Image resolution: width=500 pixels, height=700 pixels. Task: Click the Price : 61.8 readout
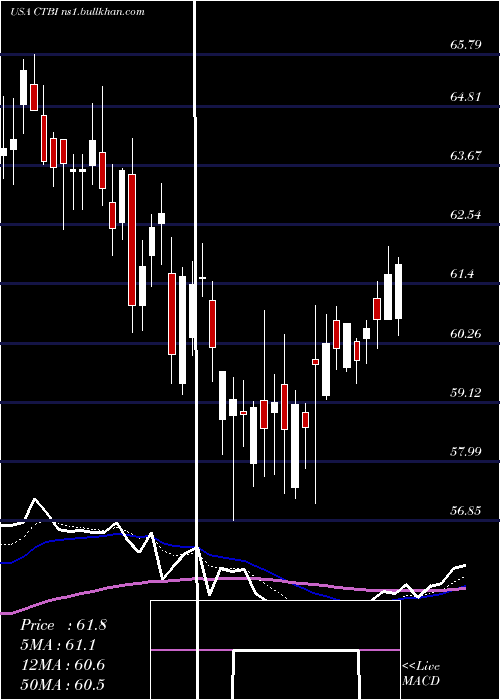[63, 625]
